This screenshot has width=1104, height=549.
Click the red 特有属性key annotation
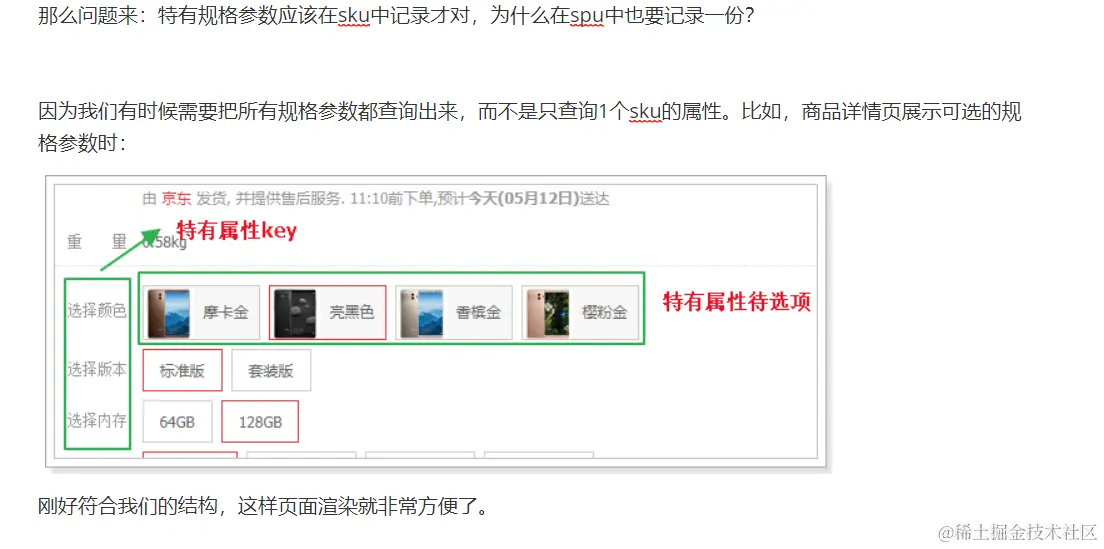pos(237,231)
